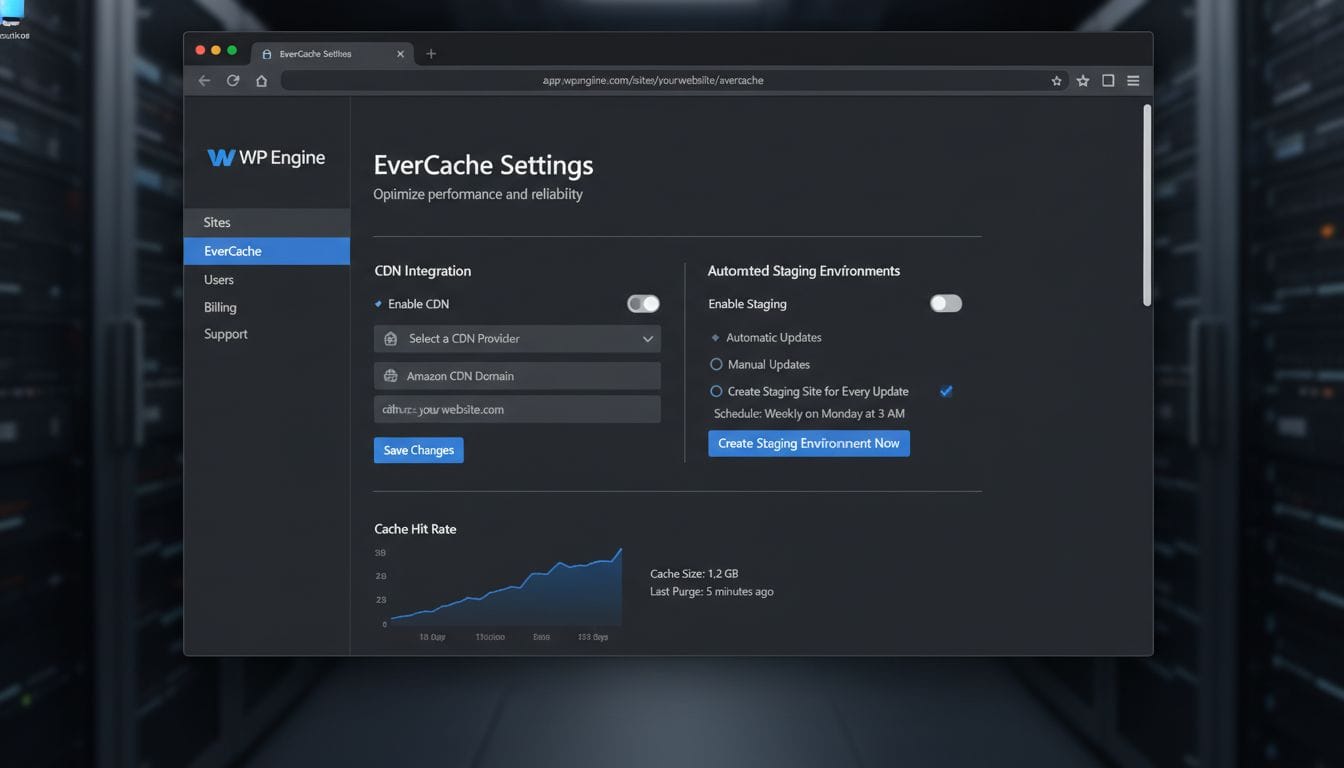The image size is (1344, 768).
Task: Open the favorites star next to address bar
Action: pos(1083,81)
